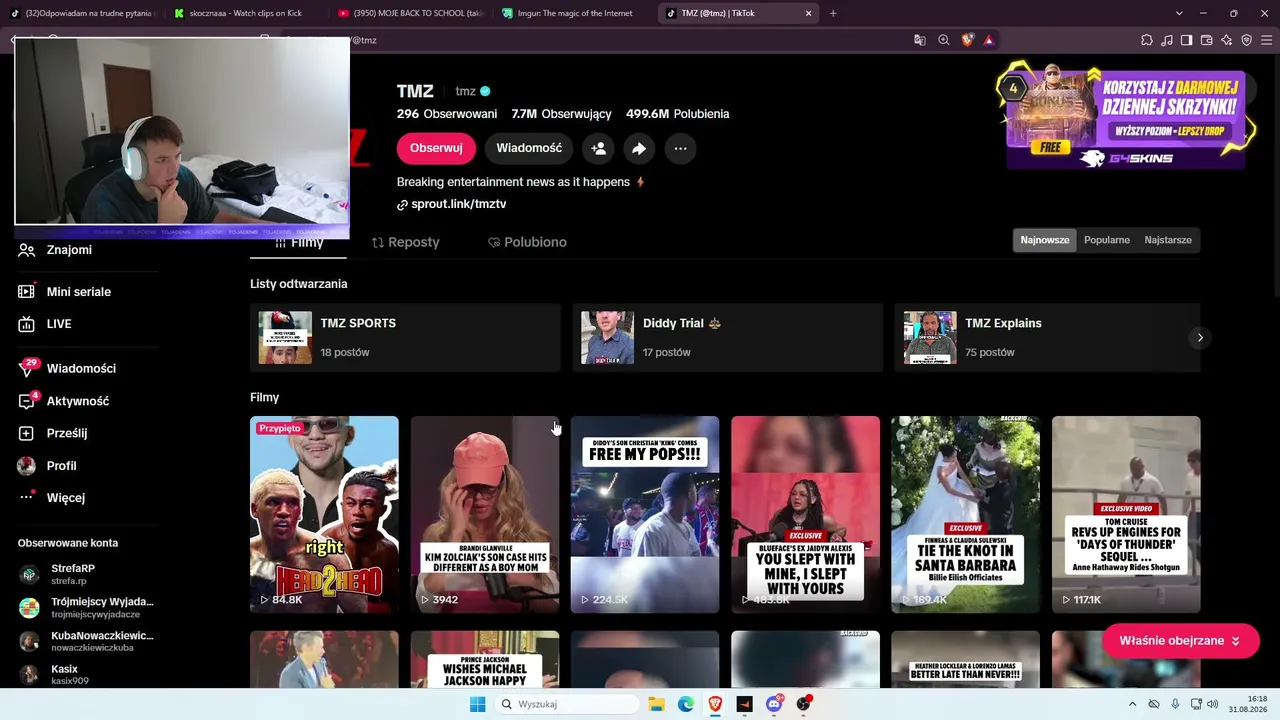Screen dimensions: 1280x720
Task: Click the G4Skins daily box ad banner
Action: pos(1126,116)
